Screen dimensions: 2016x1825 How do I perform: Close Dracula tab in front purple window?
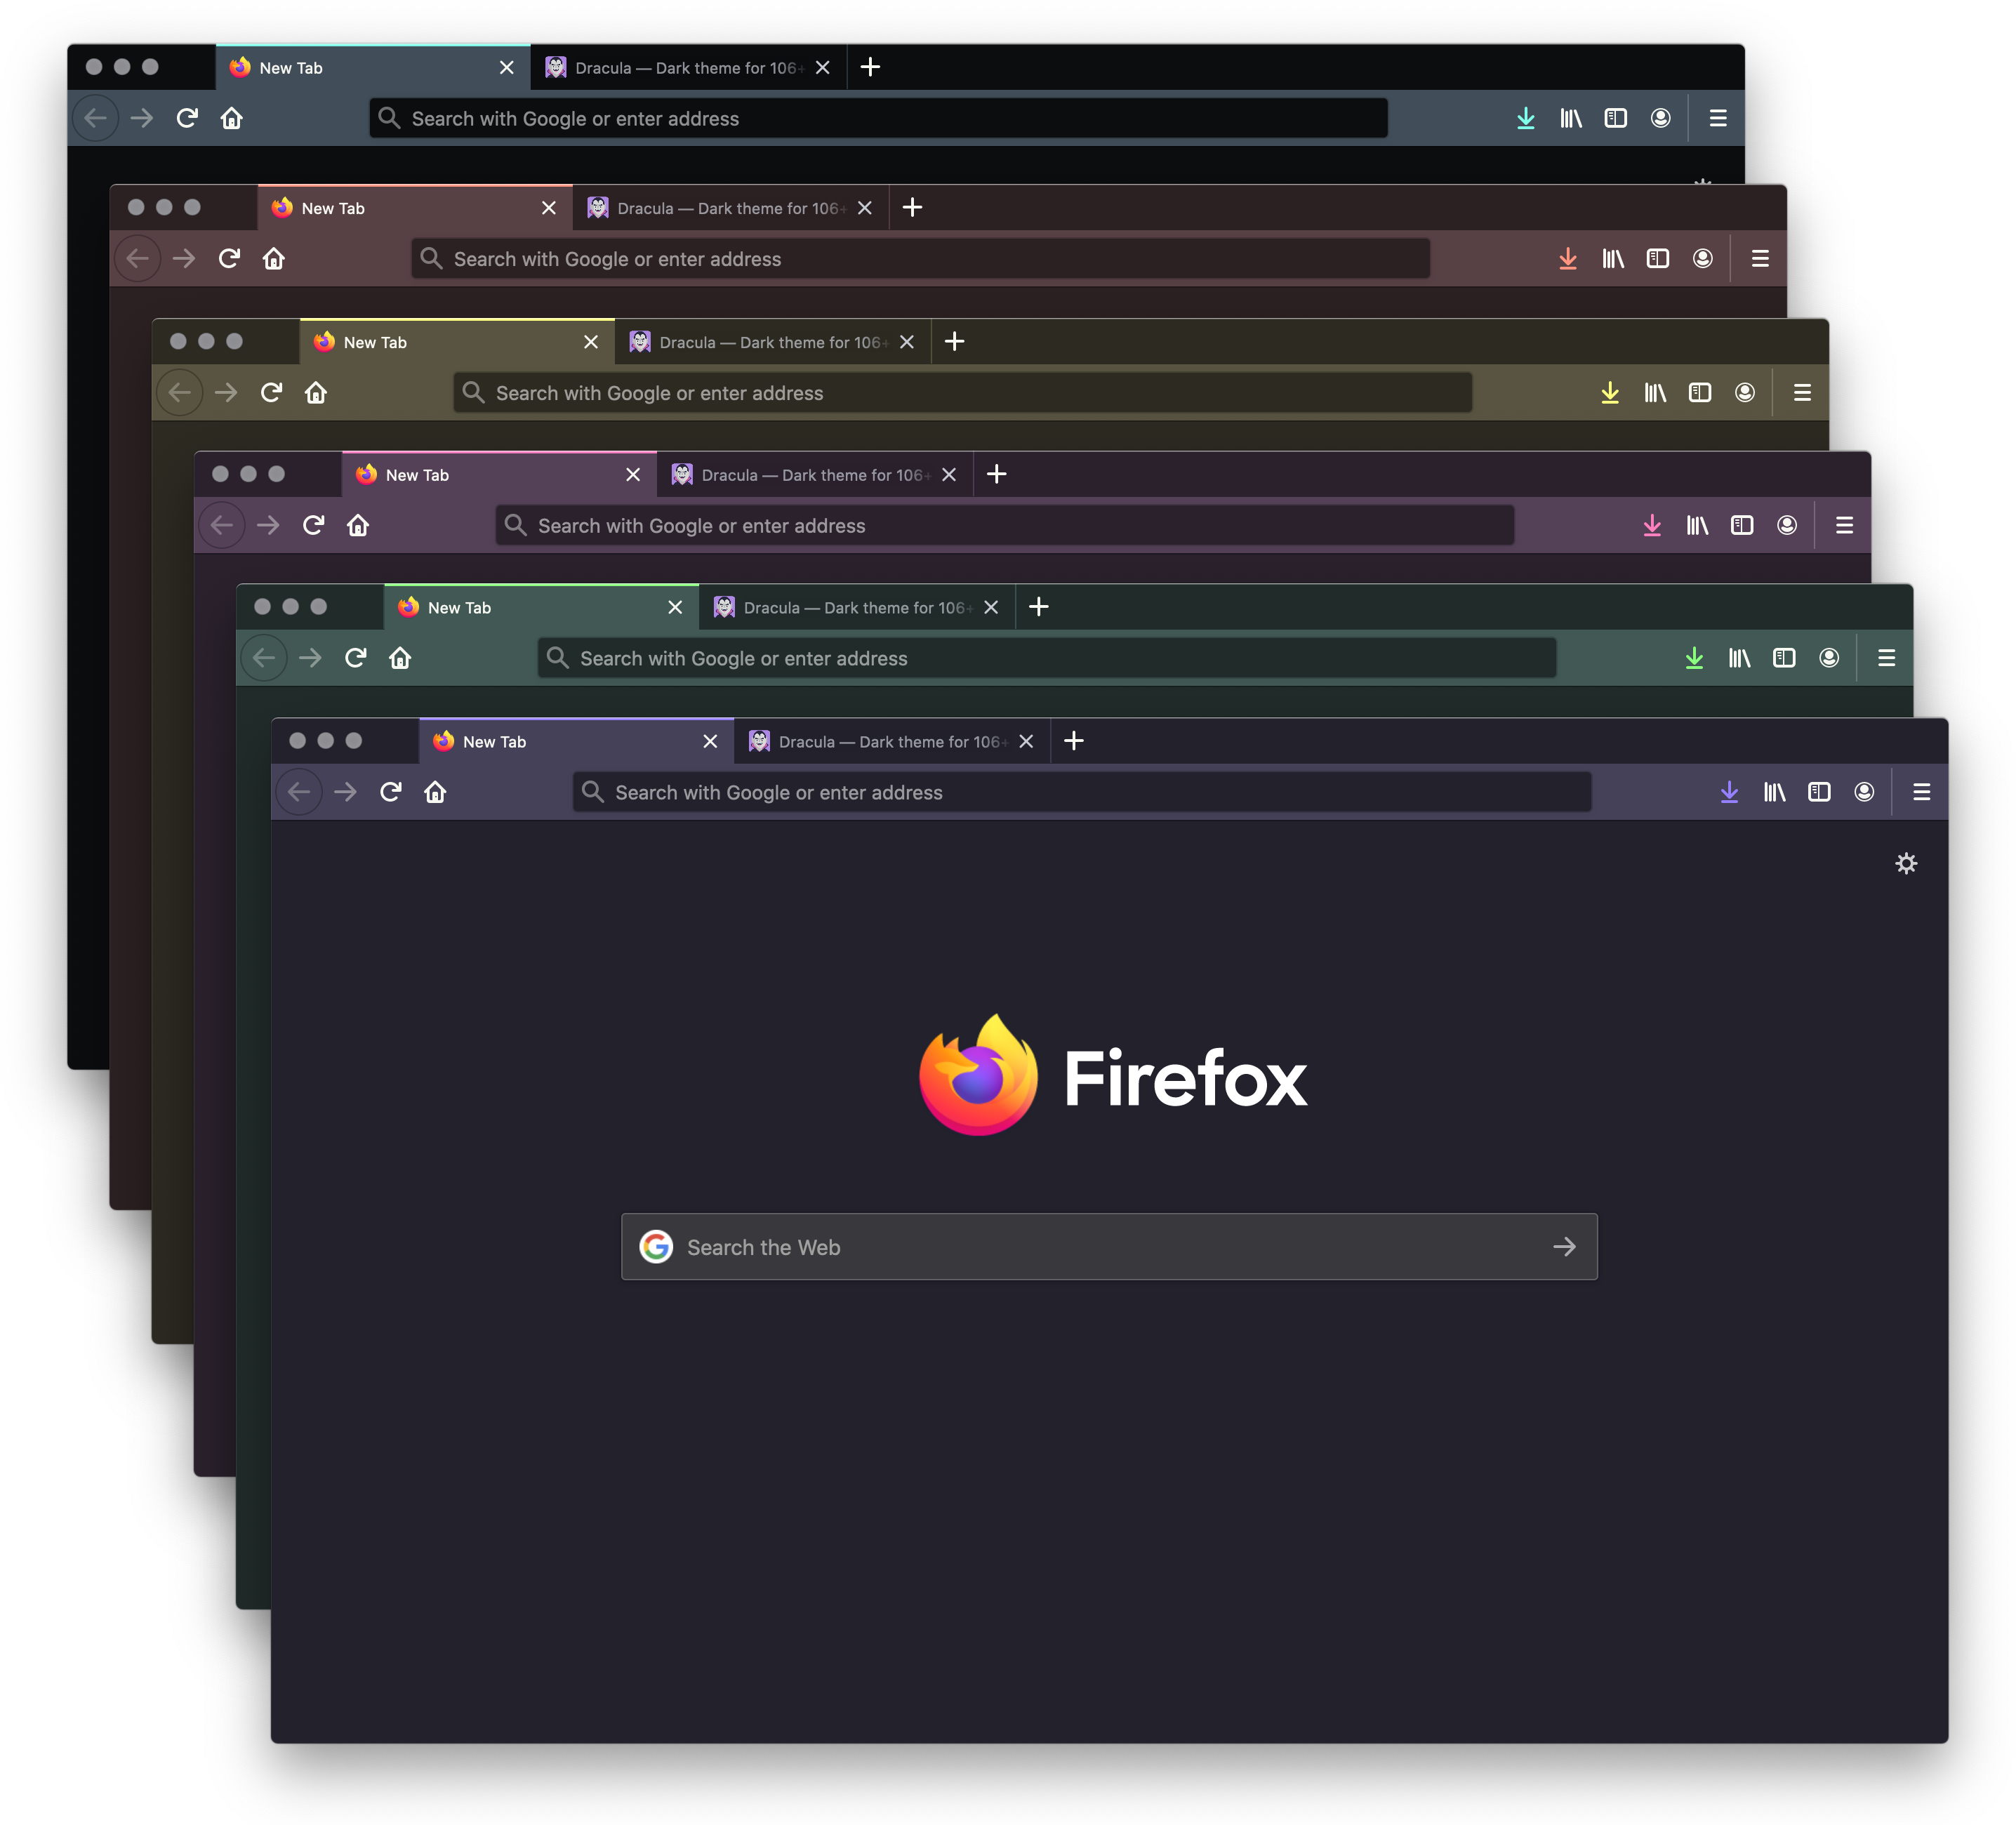click(x=1026, y=741)
